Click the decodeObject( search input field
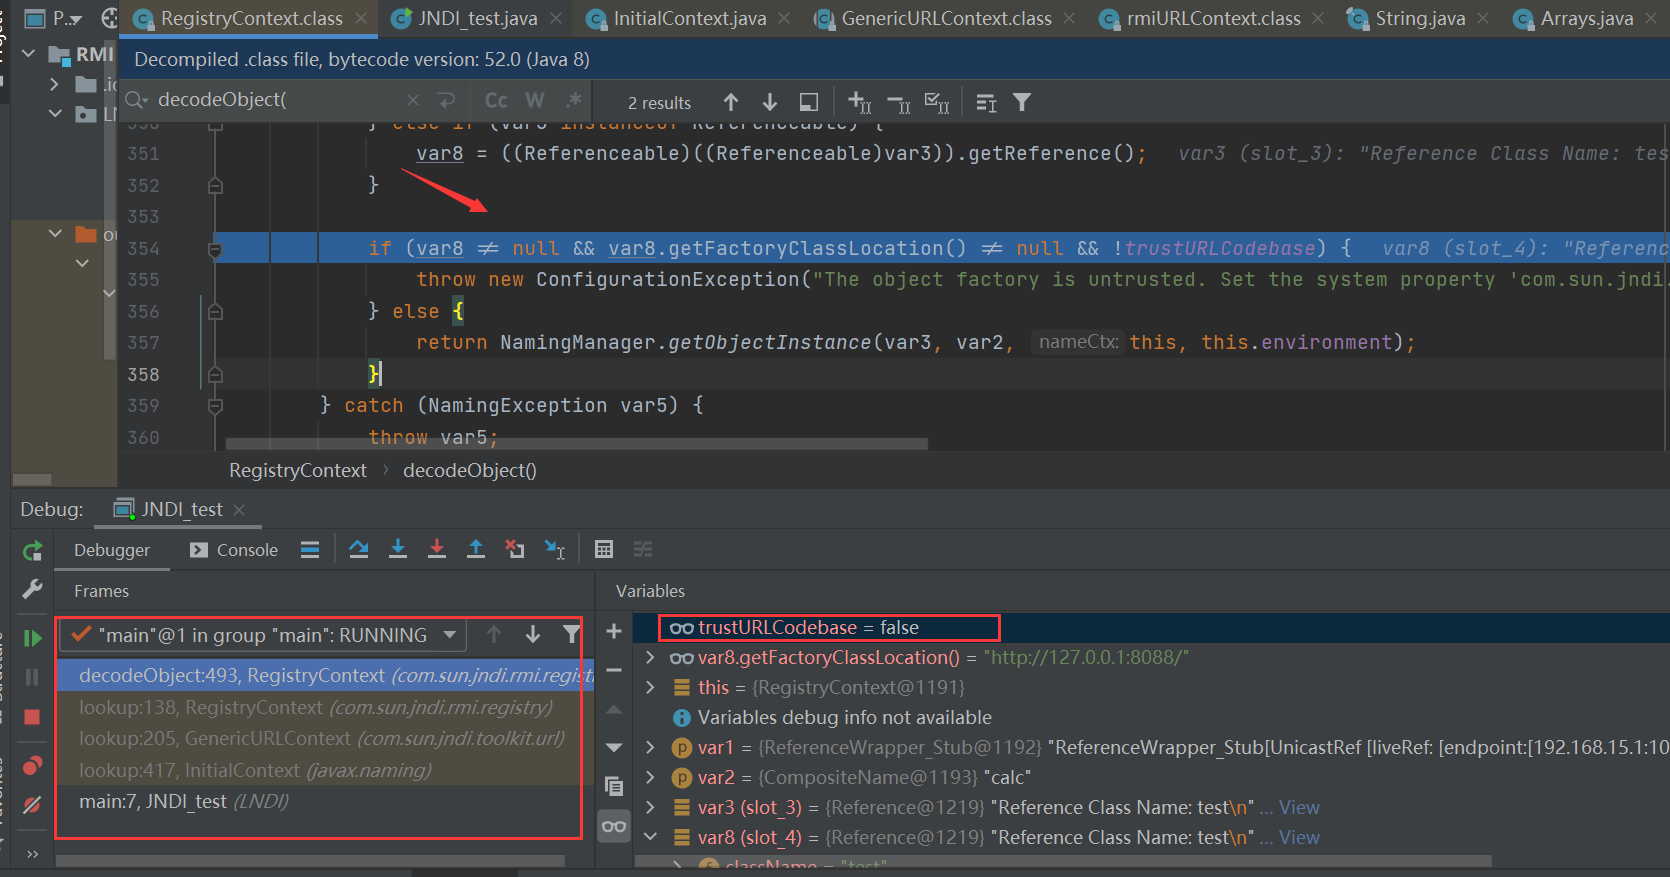This screenshot has height=877, width=1670. point(275,100)
